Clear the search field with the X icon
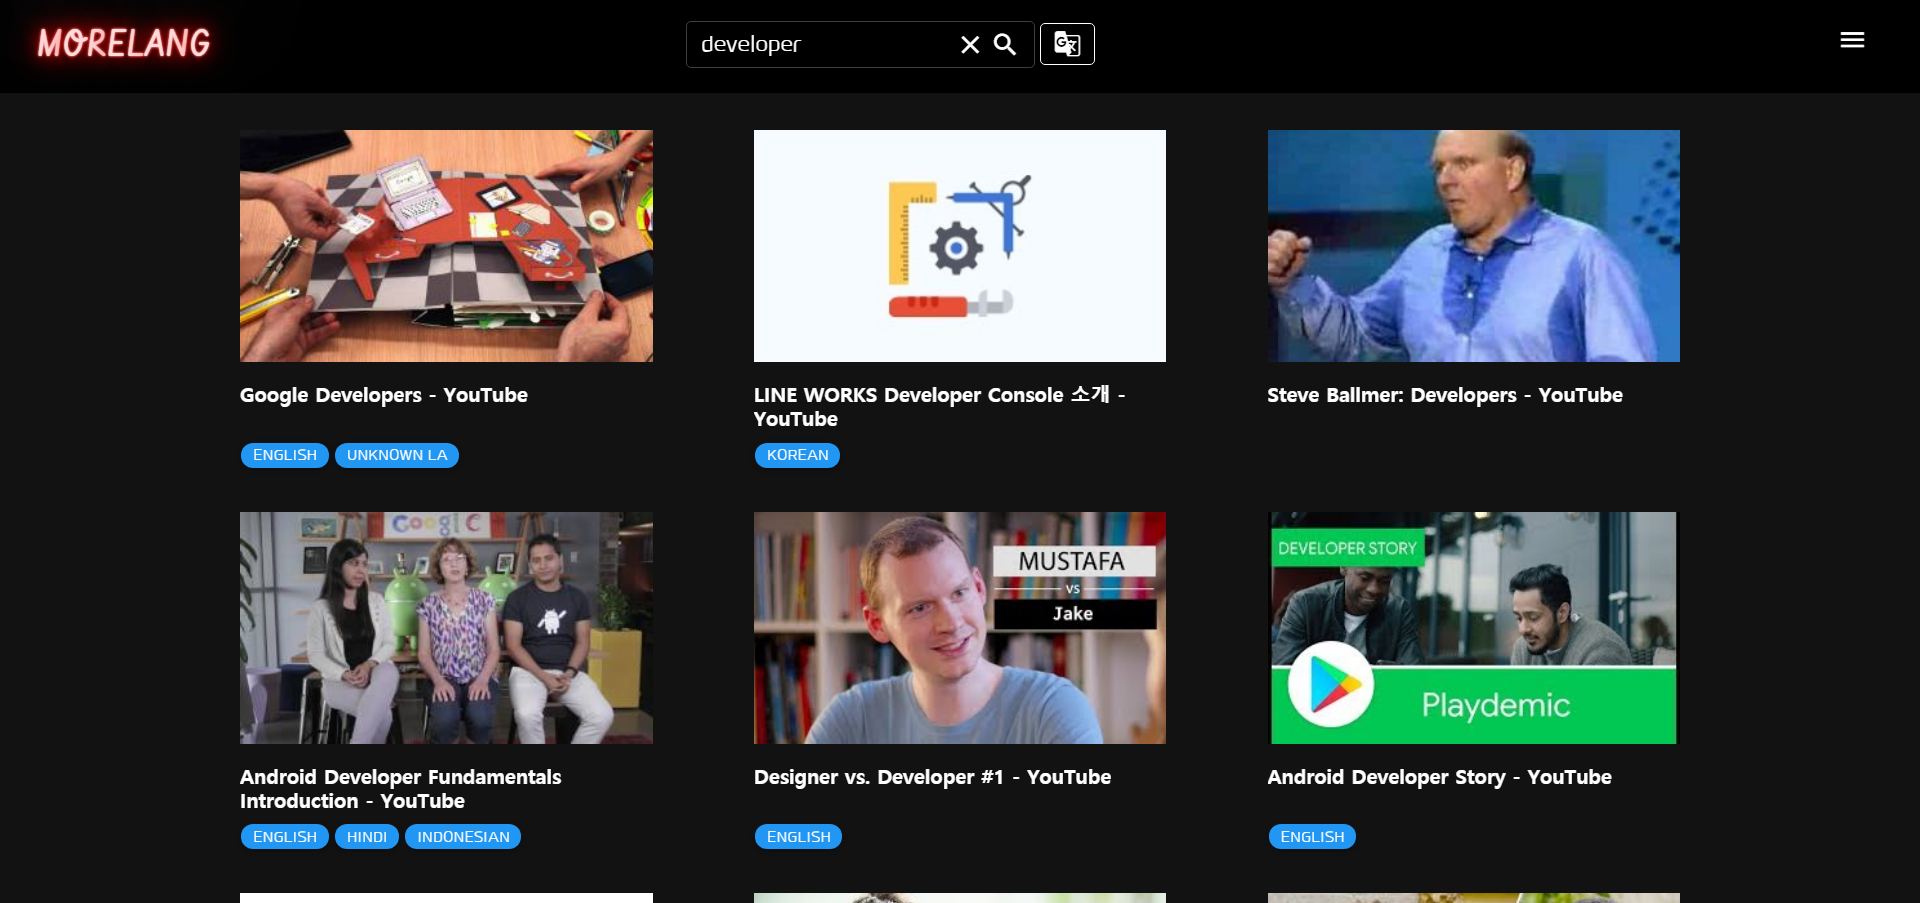 click(x=970, y=45)
